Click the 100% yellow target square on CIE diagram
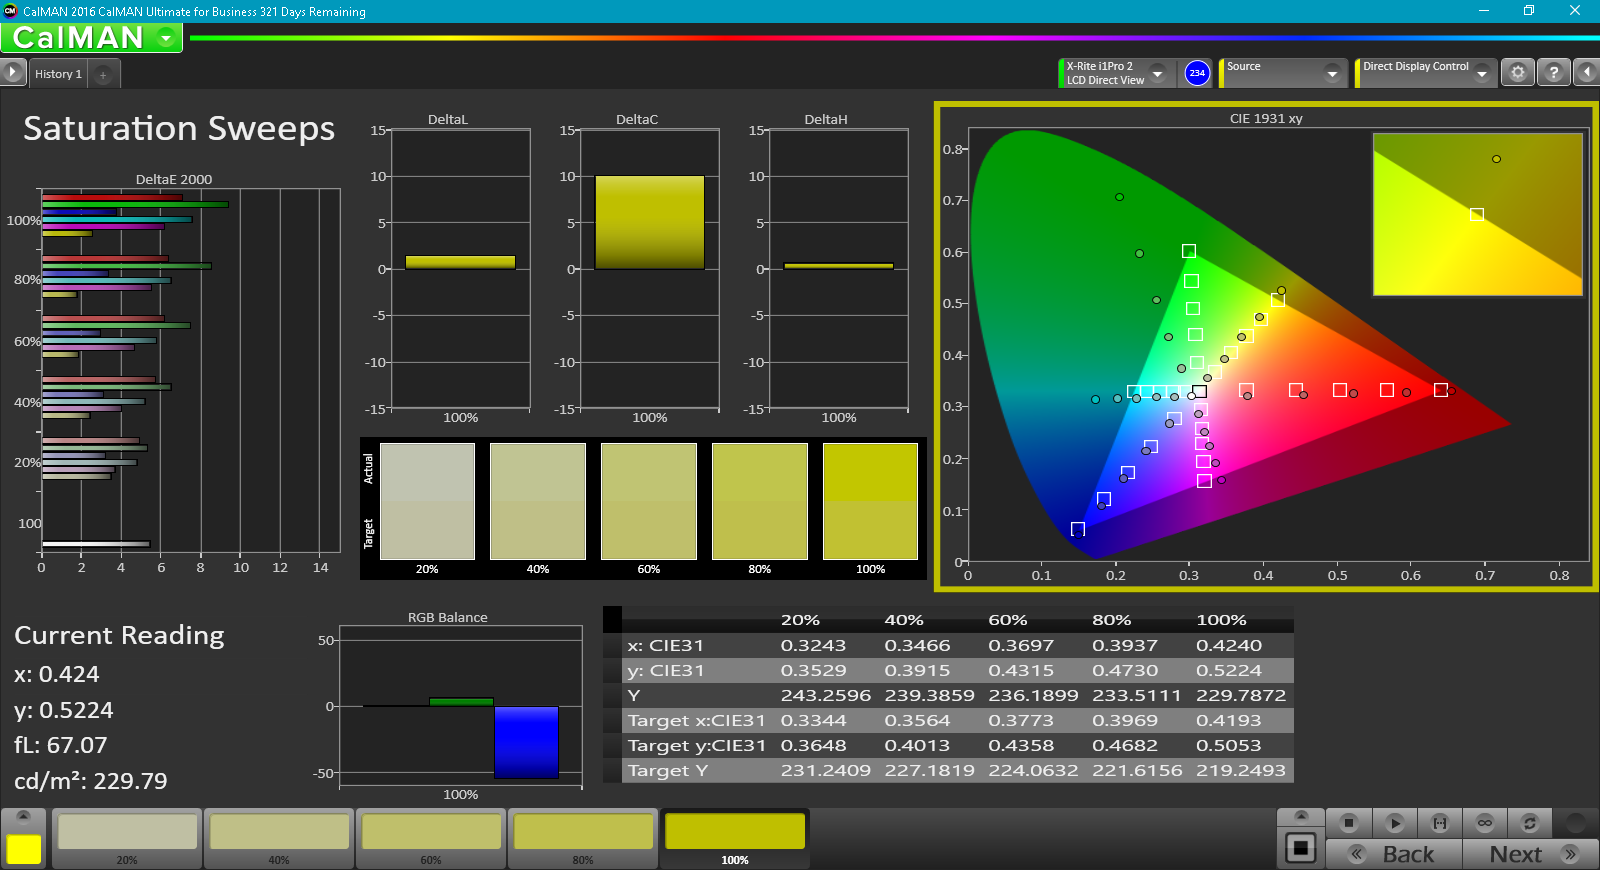 click(x=1278, y=300)
